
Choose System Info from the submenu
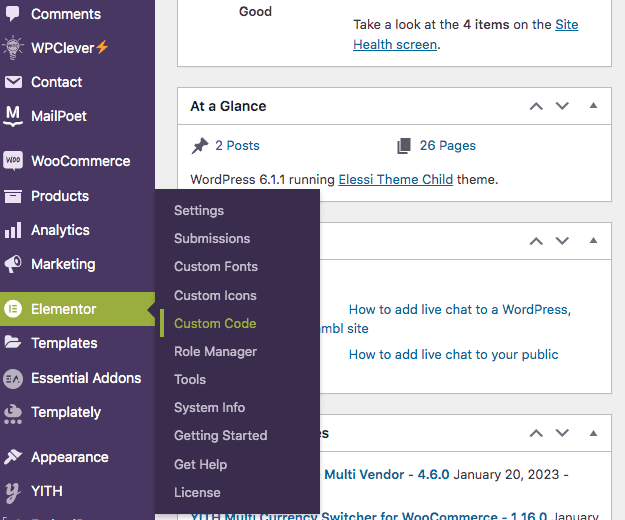[209, 408]
